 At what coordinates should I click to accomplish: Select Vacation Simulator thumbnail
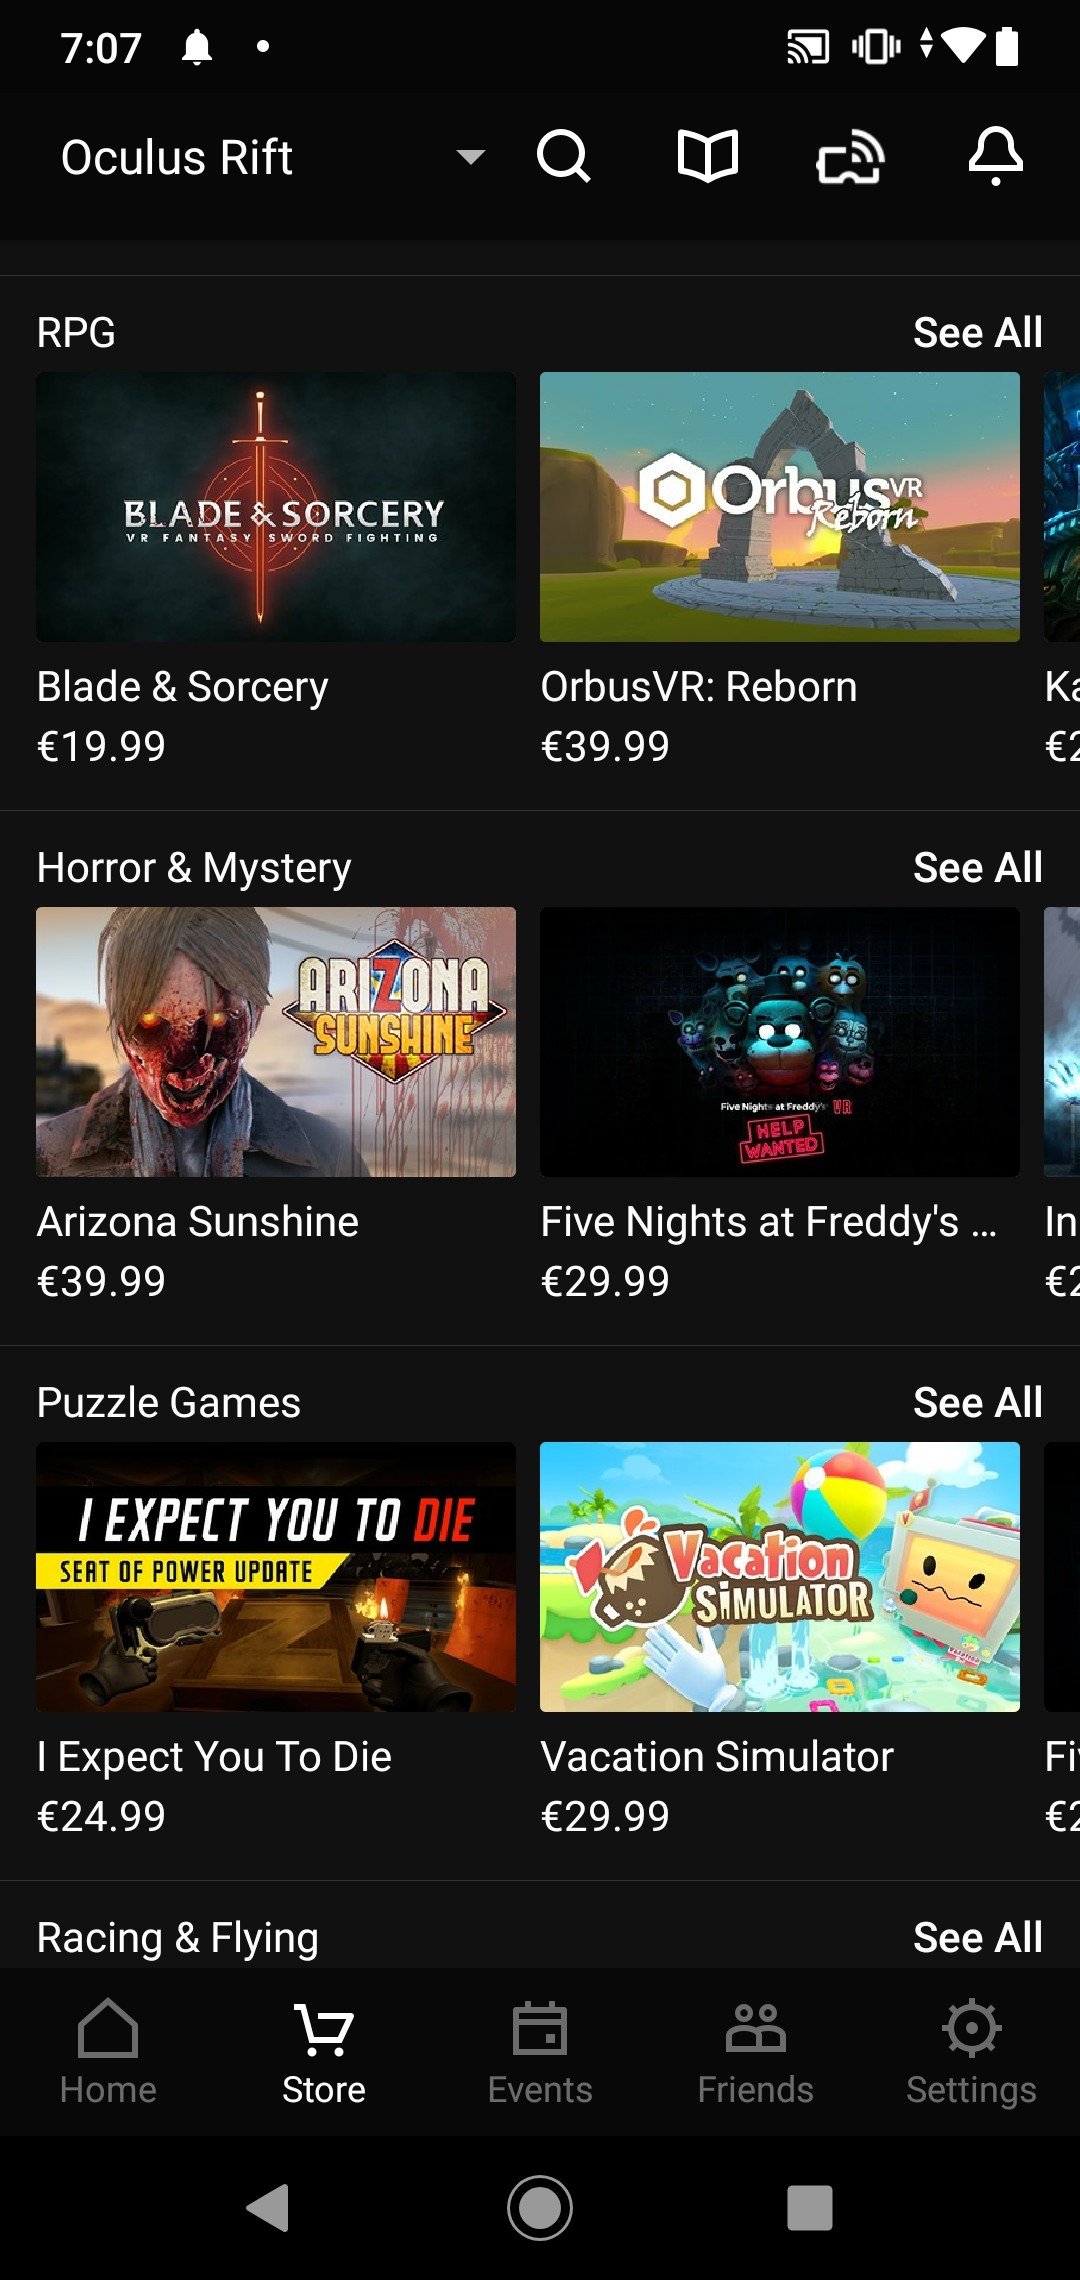pos(780,1577)
